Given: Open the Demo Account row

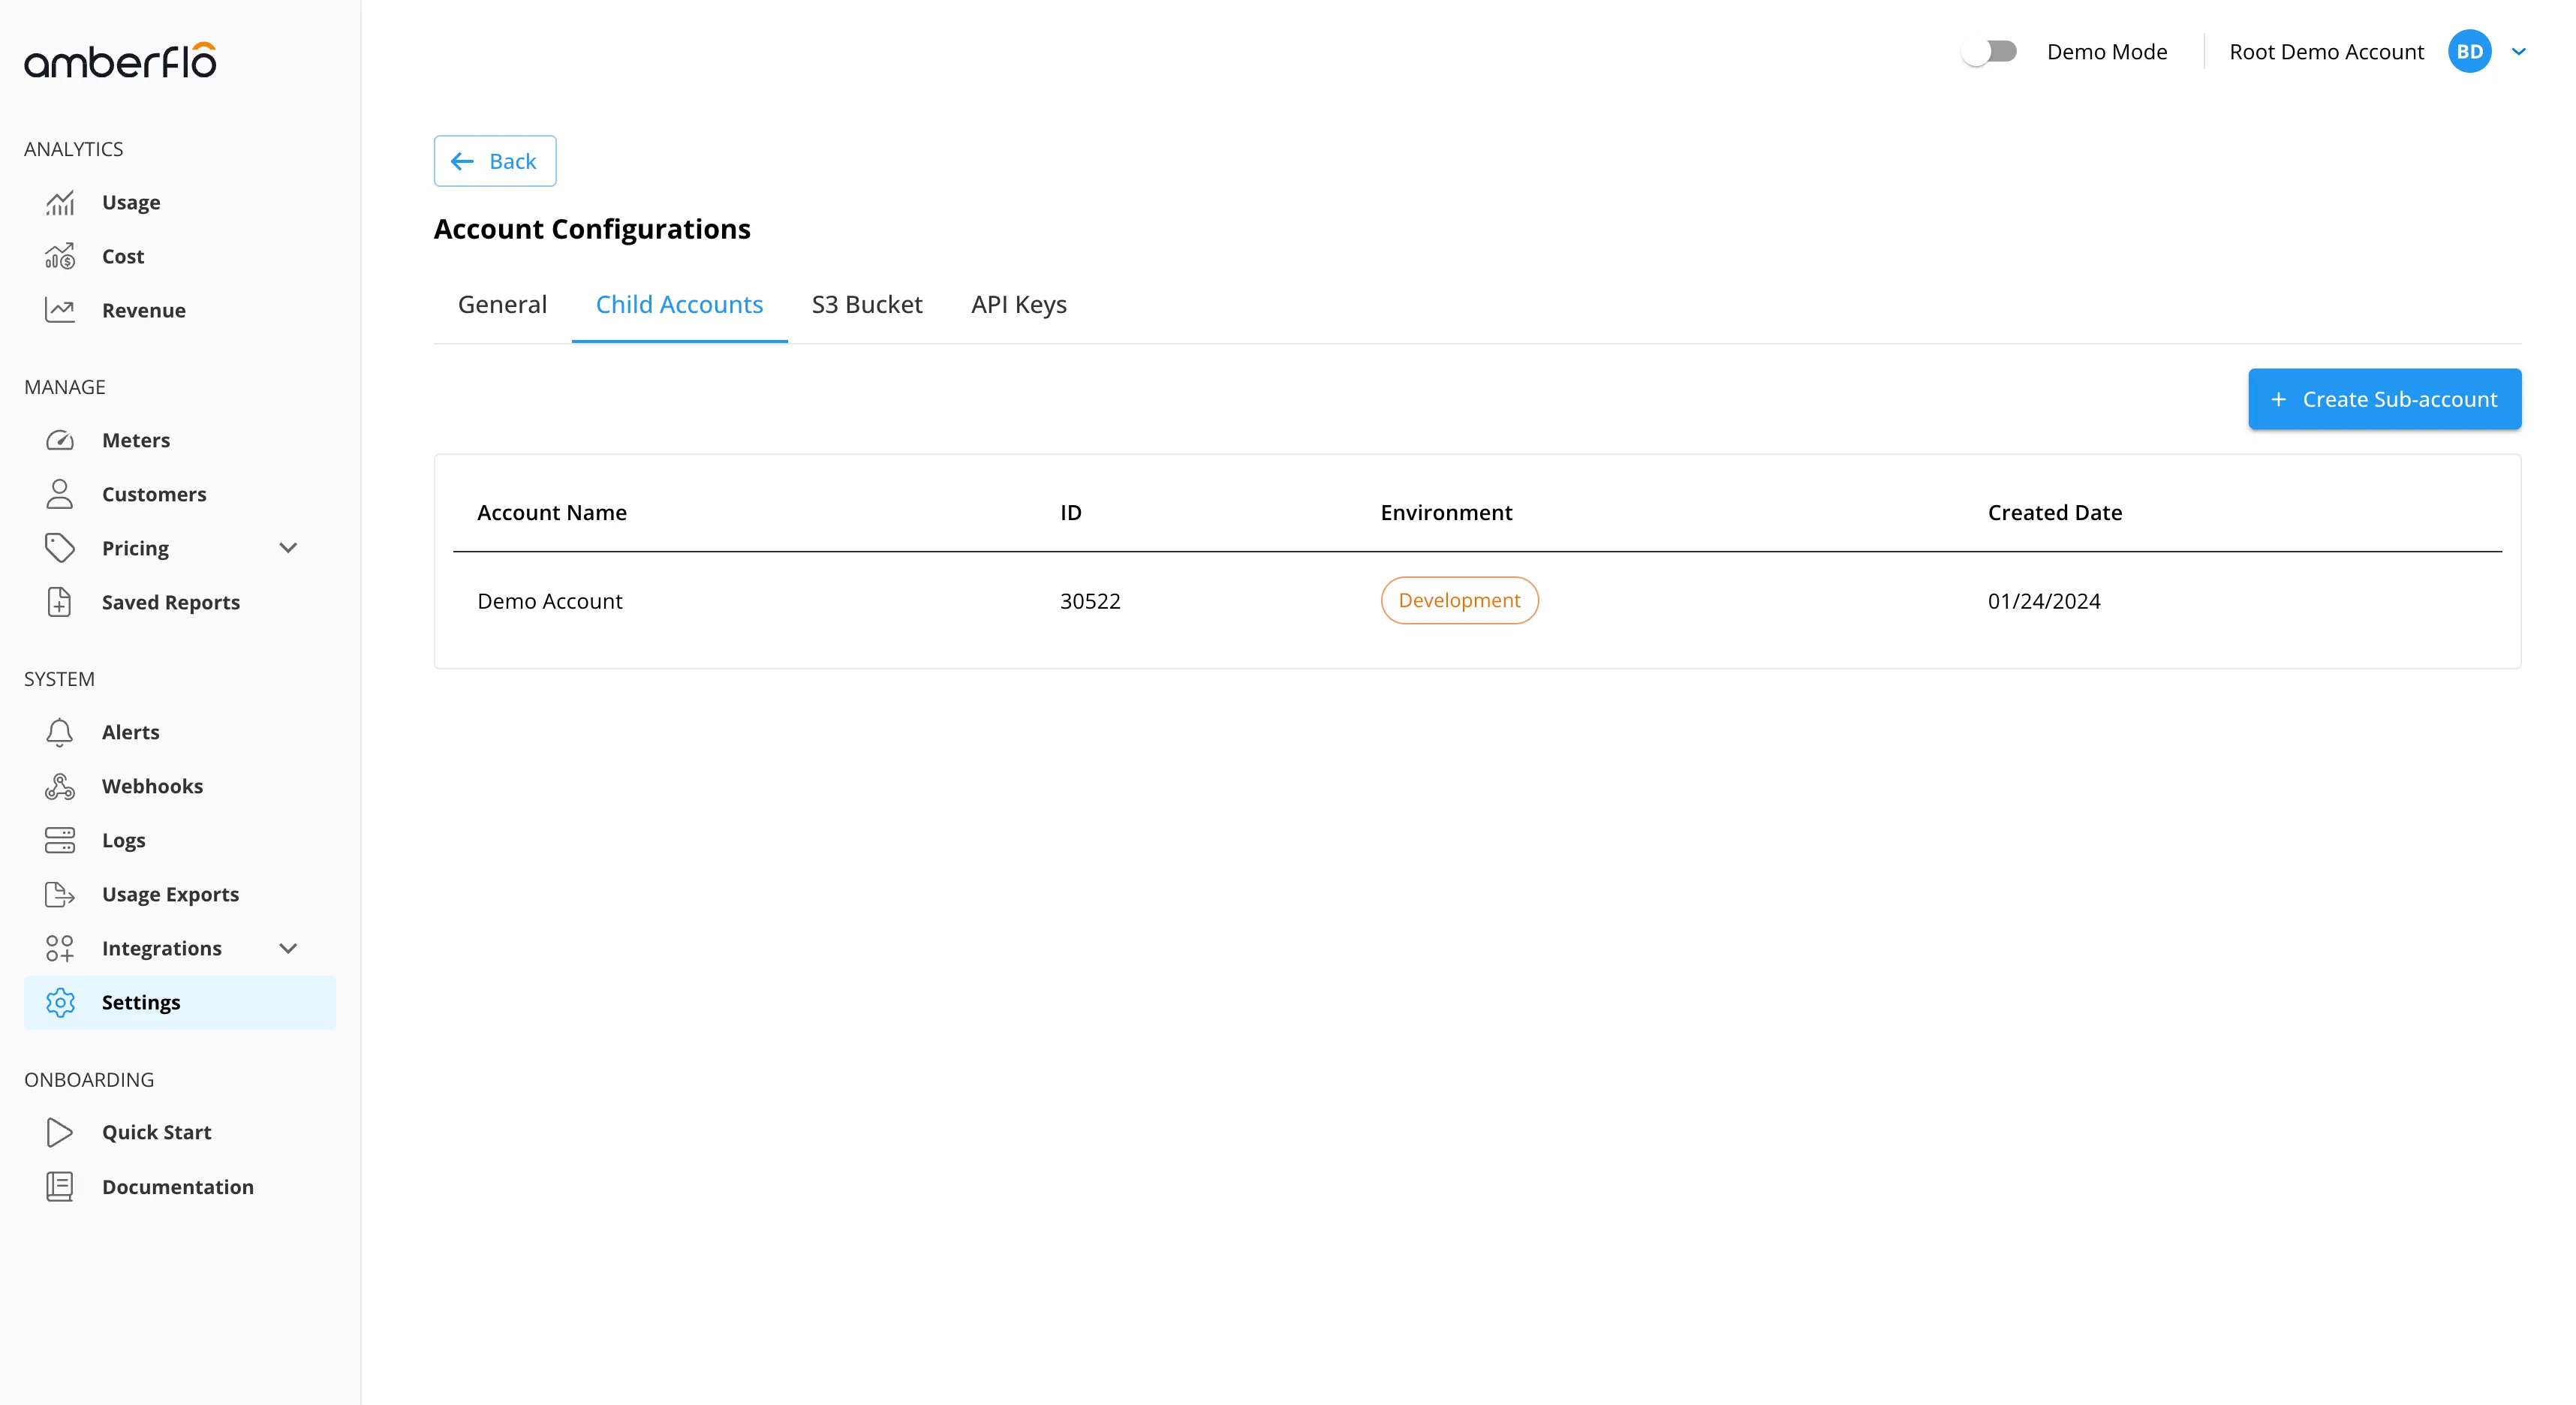Looking at the screenshot, I should pyautogui.click(x=1477, y=600).
